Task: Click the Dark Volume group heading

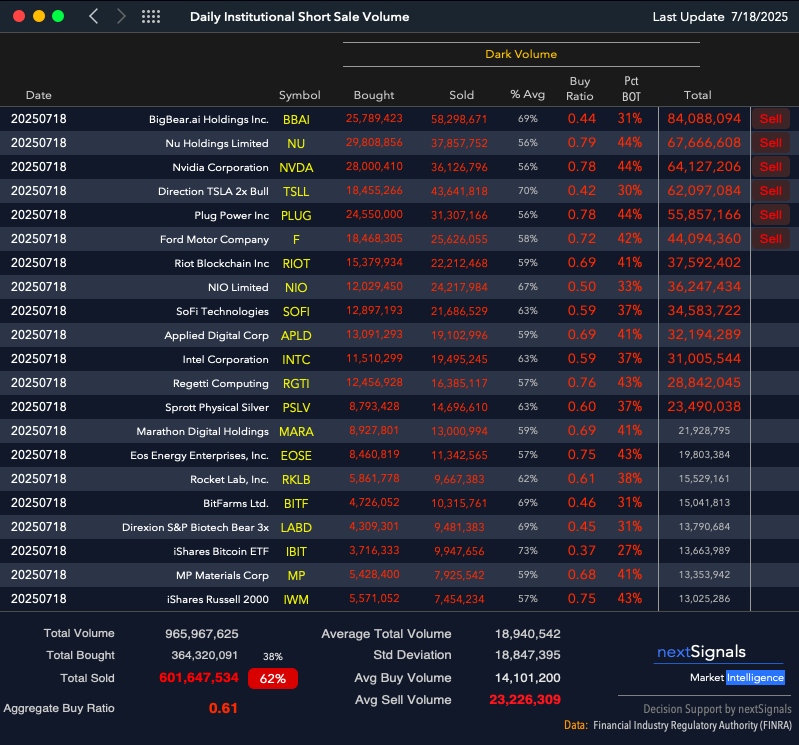Action: pos(521,54)
